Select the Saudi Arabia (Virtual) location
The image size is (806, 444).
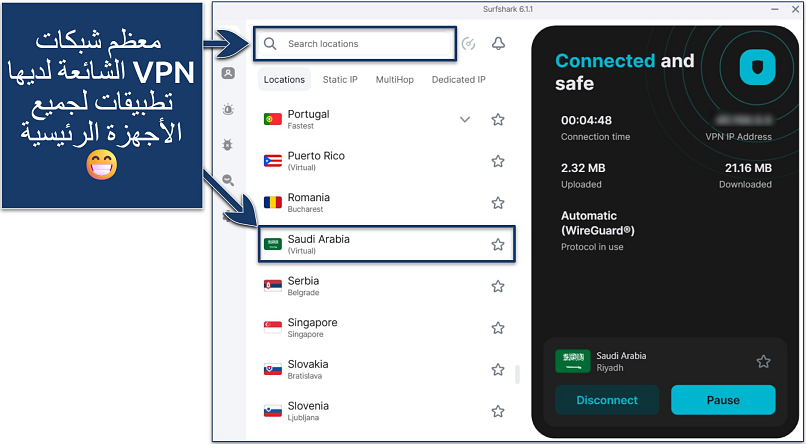[387, 245]
